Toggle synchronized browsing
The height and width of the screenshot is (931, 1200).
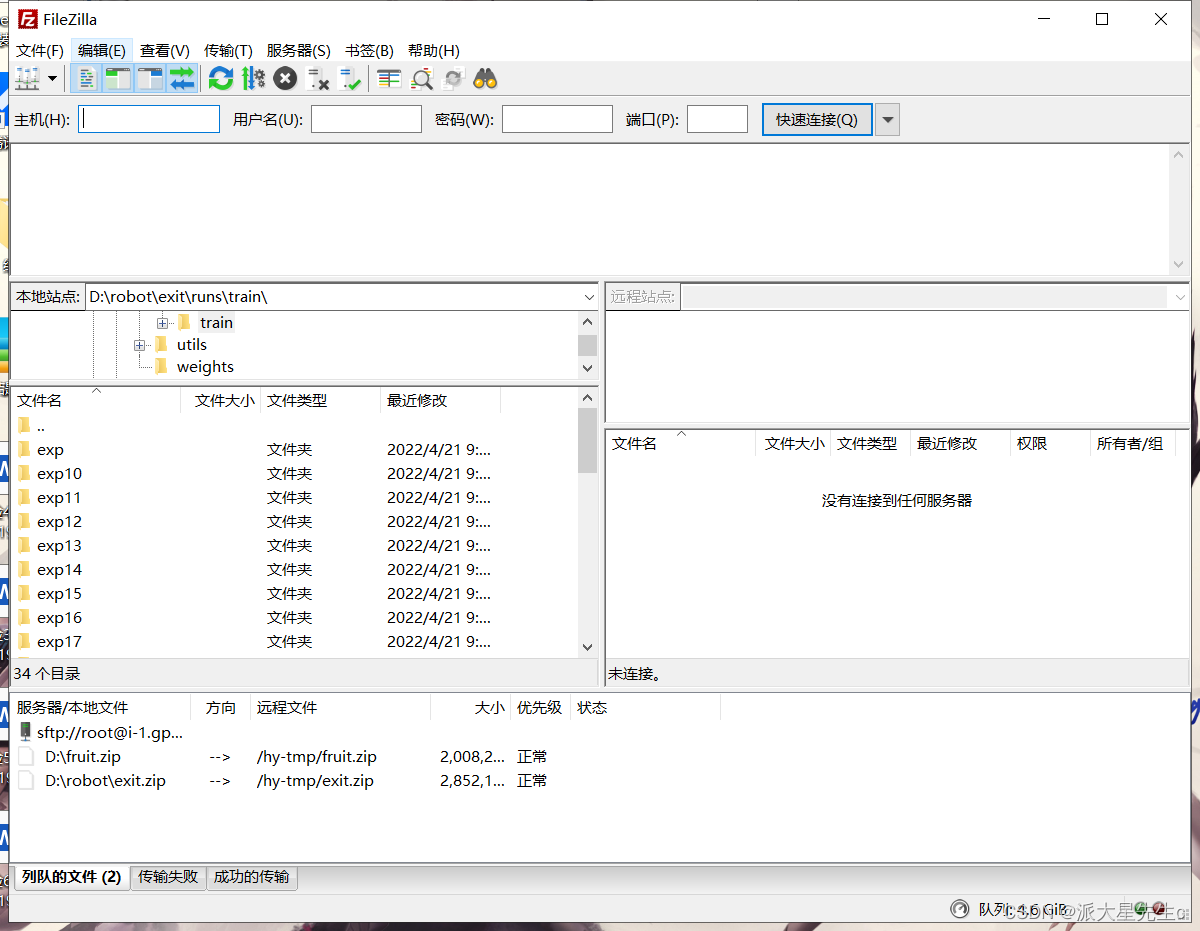pos(454,79)
